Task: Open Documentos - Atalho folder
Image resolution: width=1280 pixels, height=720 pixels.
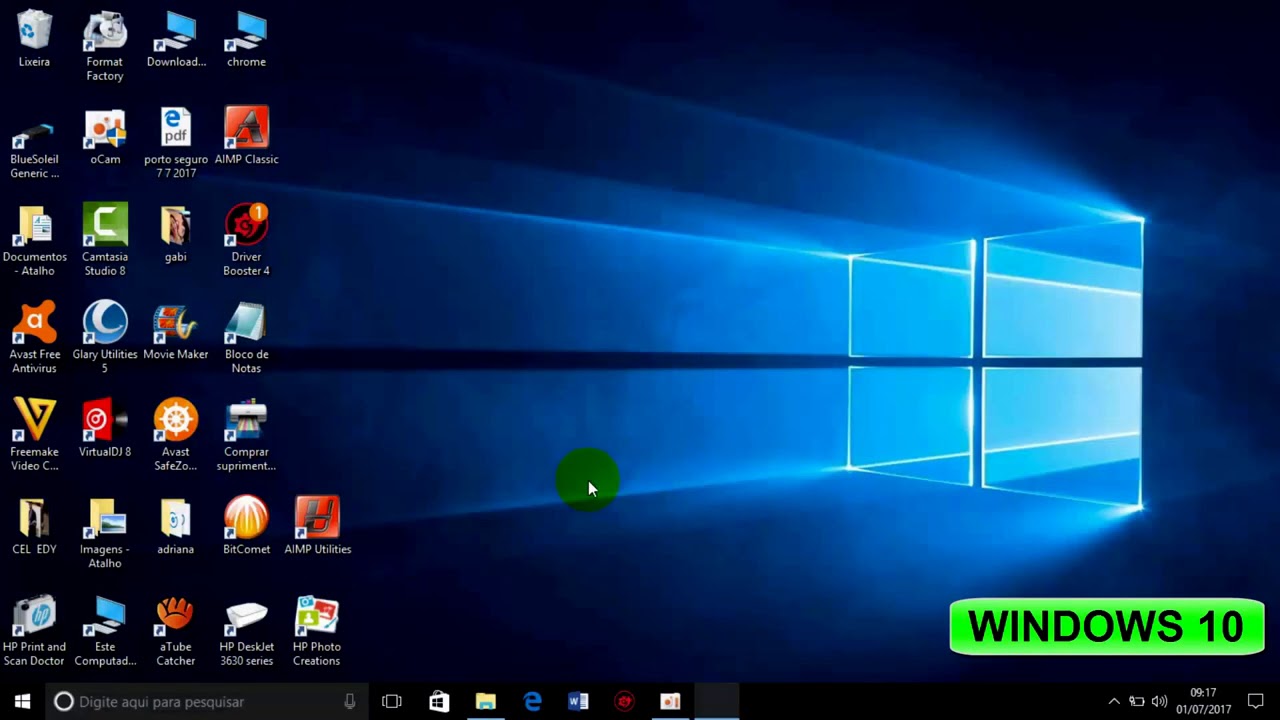Action: pos(34,241)
